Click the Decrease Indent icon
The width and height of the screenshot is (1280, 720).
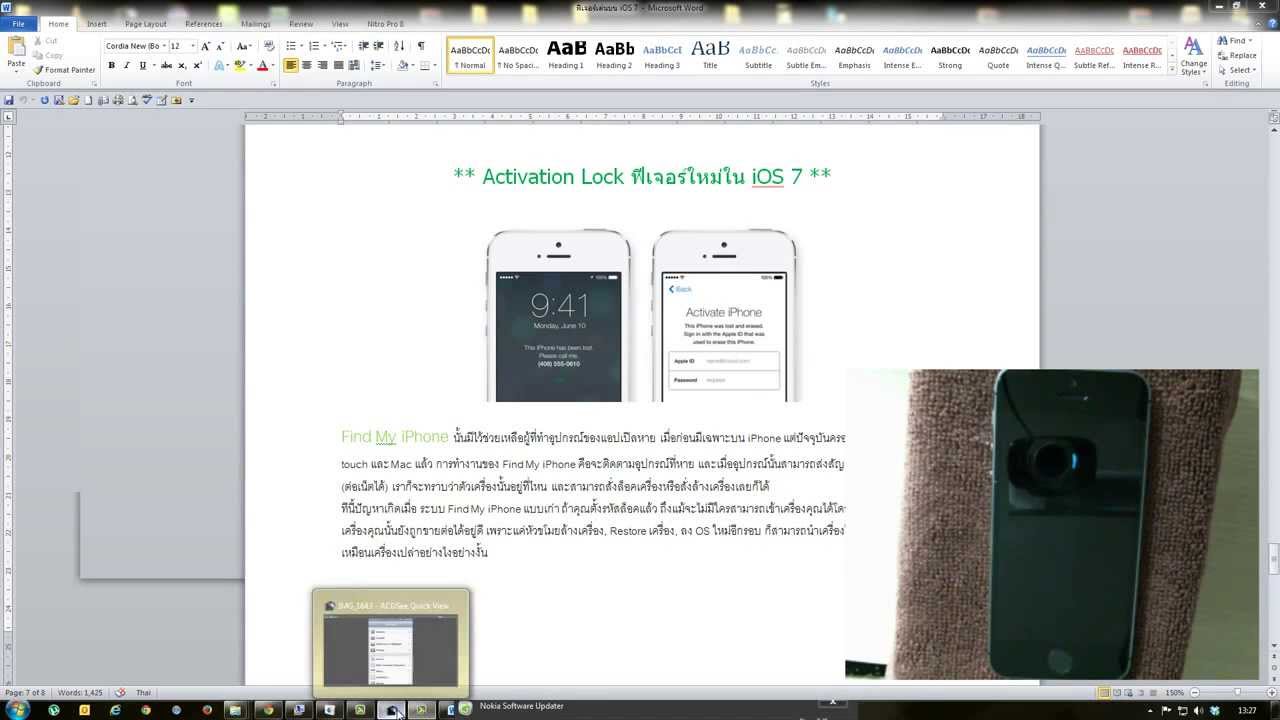[364, 46]
